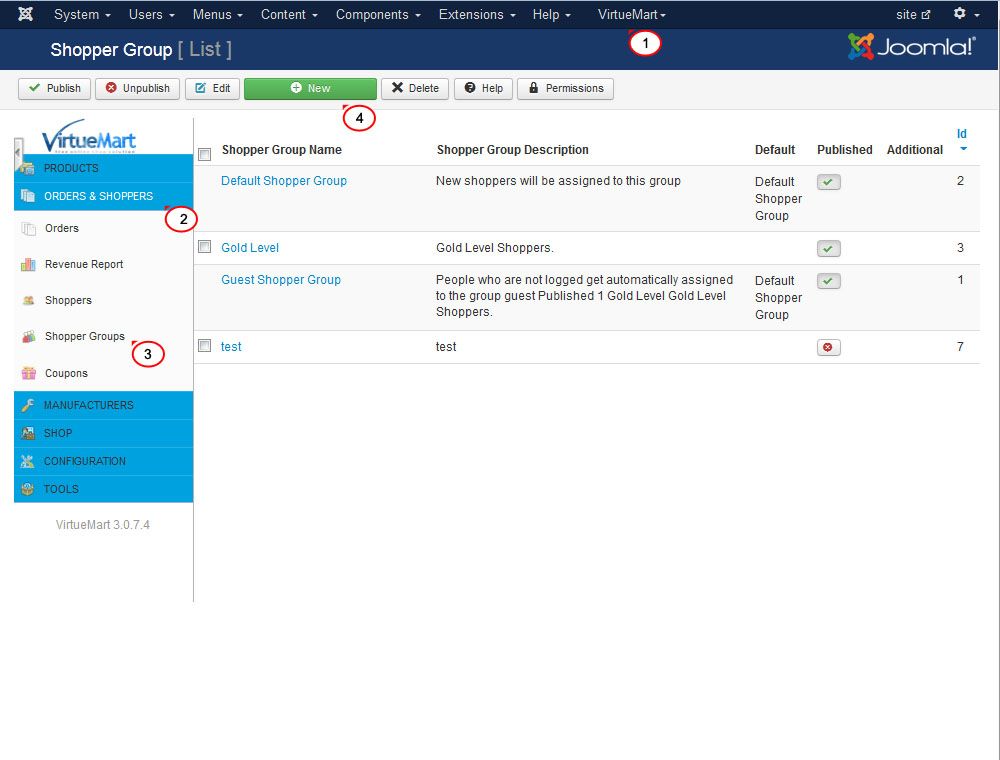
Task: Click the Joomla home icon in top bar
Action: (26, 14)
